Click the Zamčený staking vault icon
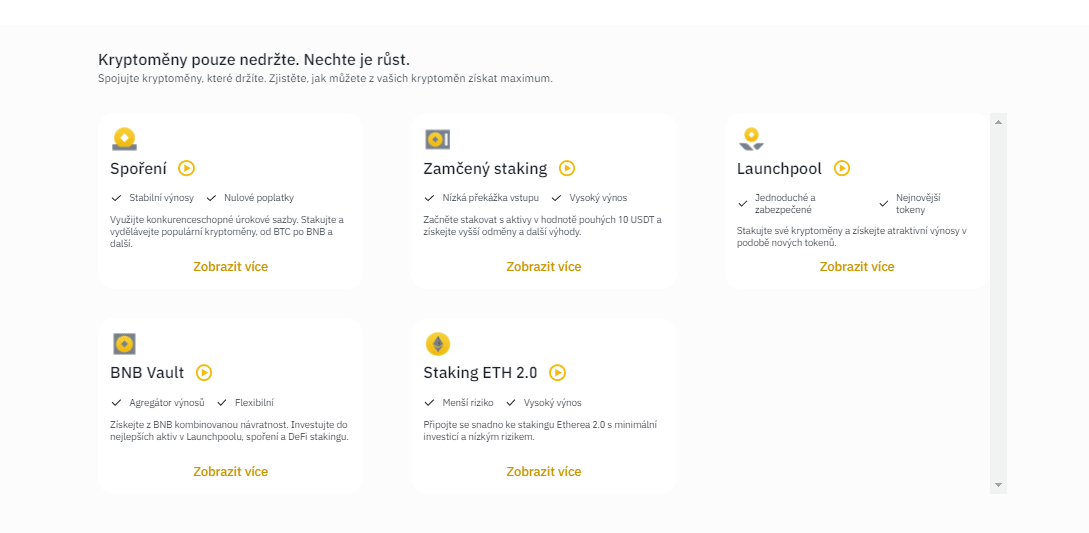This screenshot has height=533, width=1089. (x=437, y=139)
